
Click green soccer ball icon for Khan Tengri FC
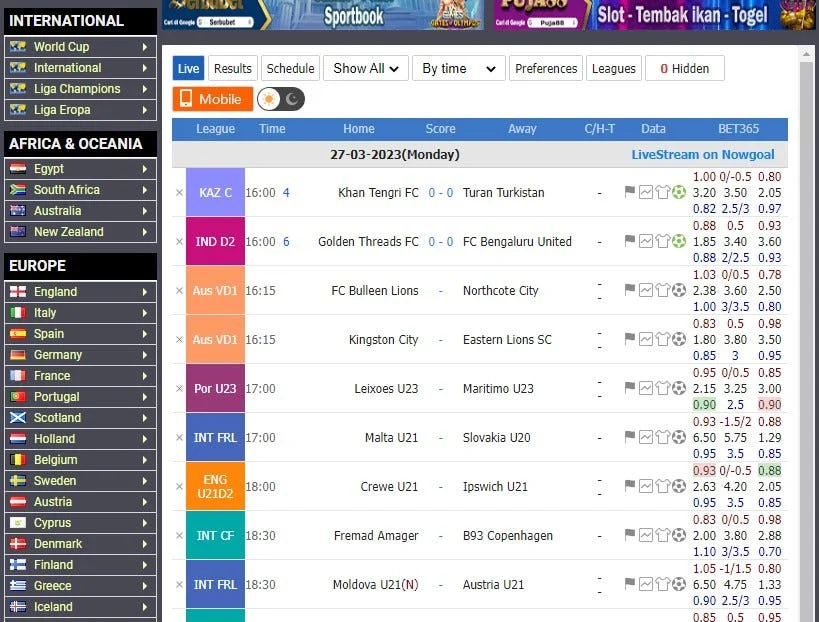(678, 192)
